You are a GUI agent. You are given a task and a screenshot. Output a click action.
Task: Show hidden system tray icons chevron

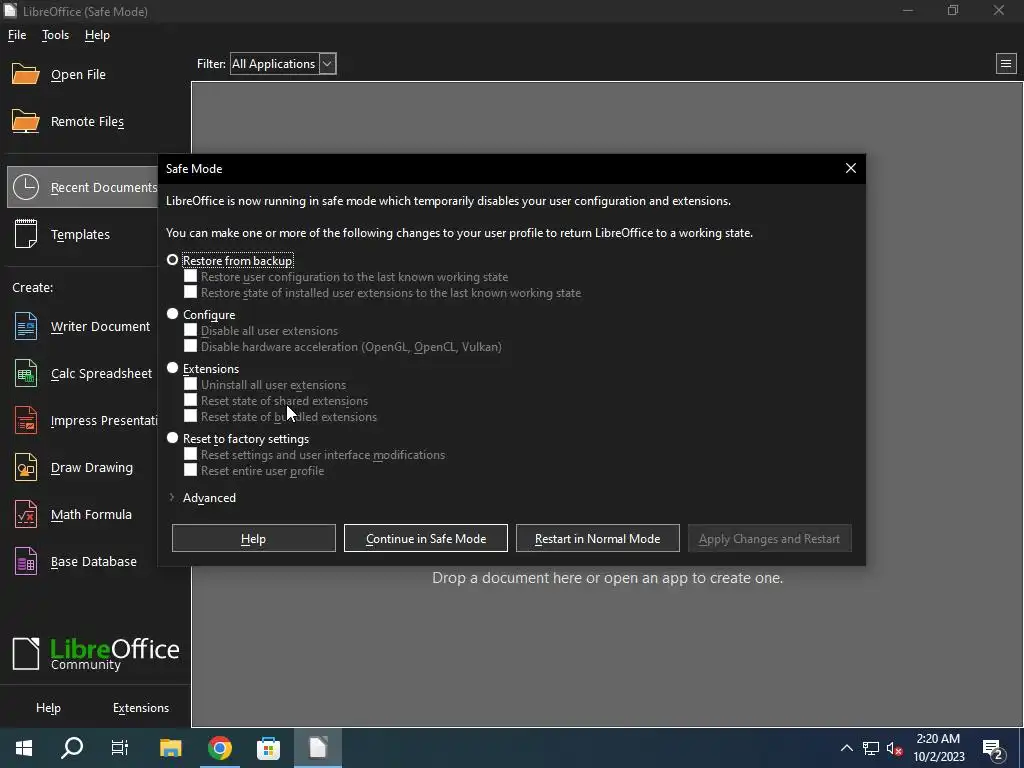pos(846,748)
